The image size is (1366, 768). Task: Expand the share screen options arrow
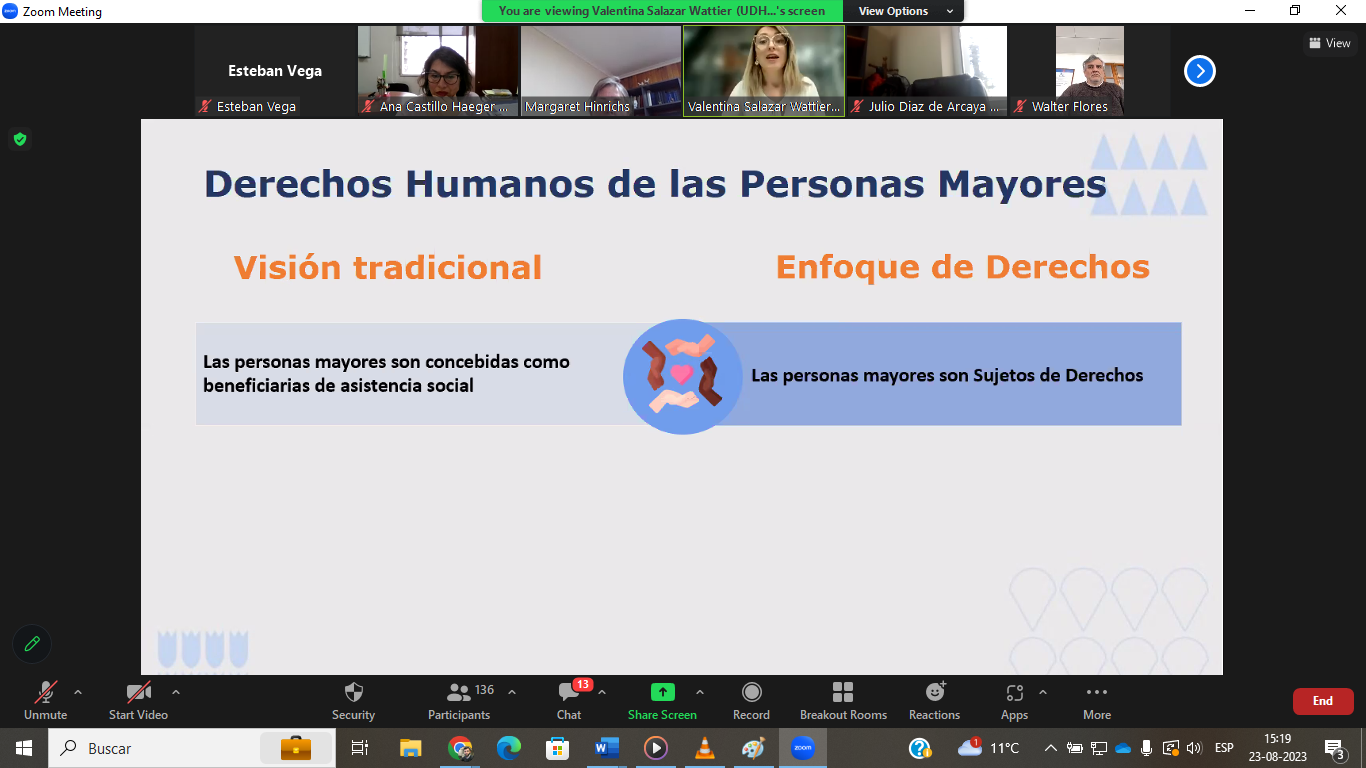click(699, 692)
